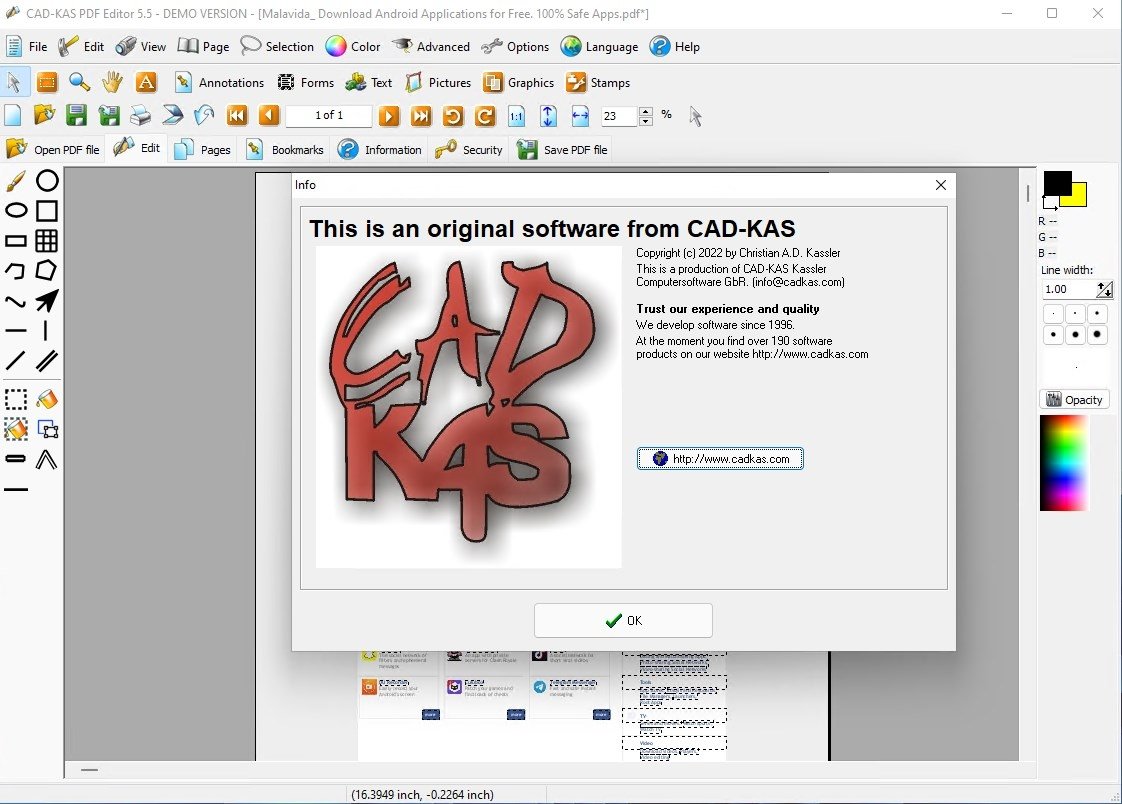
Task: Pick a color from the spectrum palette
Action: pyautogui.click(x=1063, y=463)
